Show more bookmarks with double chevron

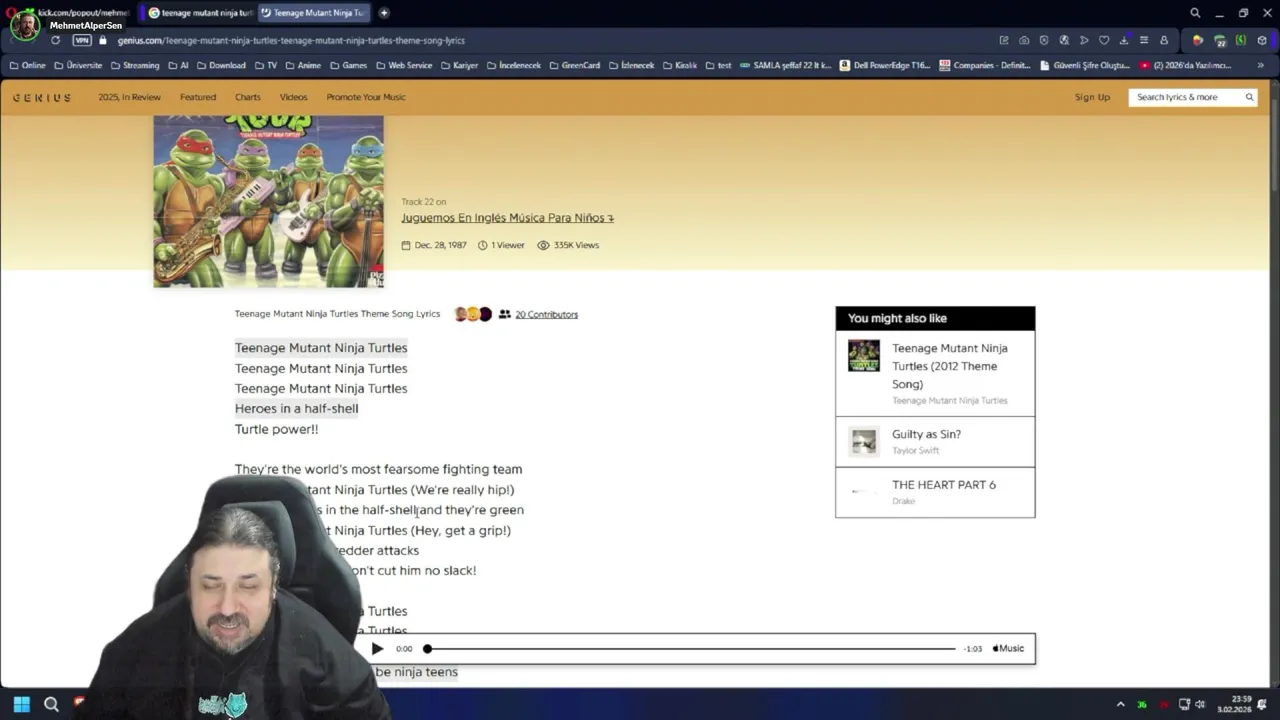(1260, 65)
